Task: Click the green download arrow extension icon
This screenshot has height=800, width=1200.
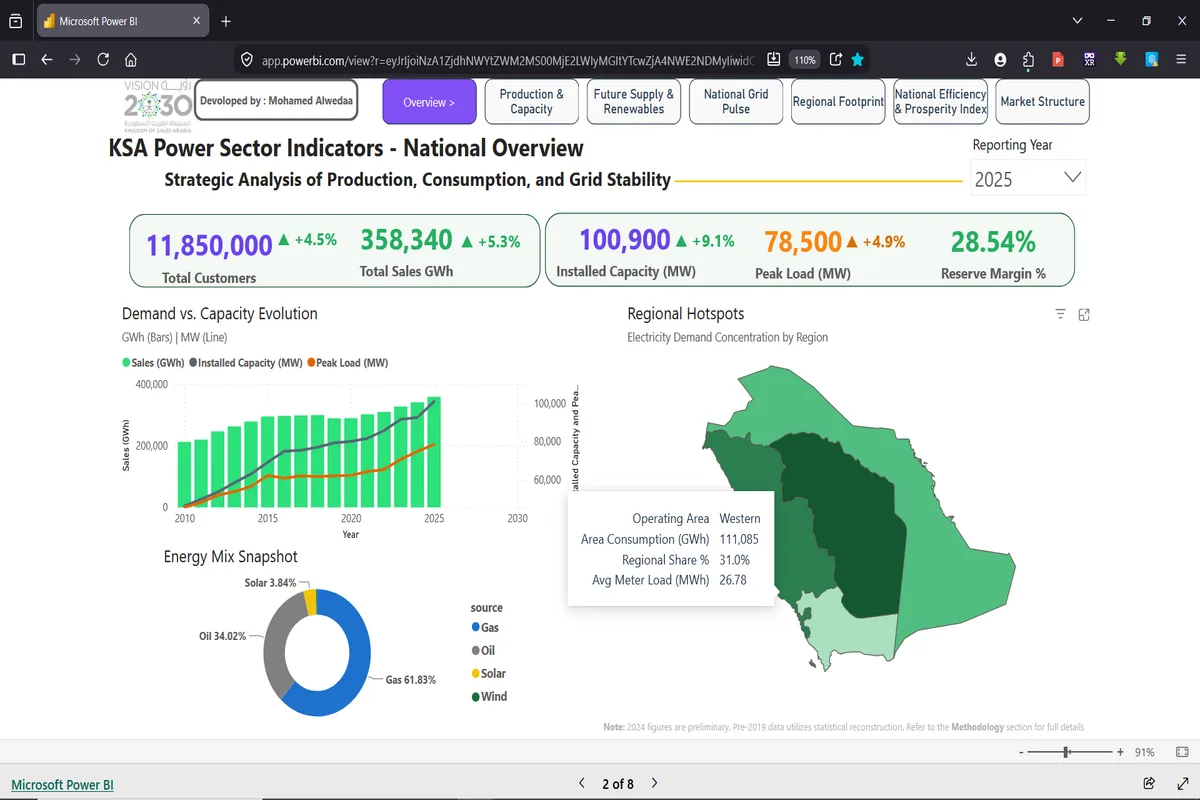Action: tap(1121, 60)
